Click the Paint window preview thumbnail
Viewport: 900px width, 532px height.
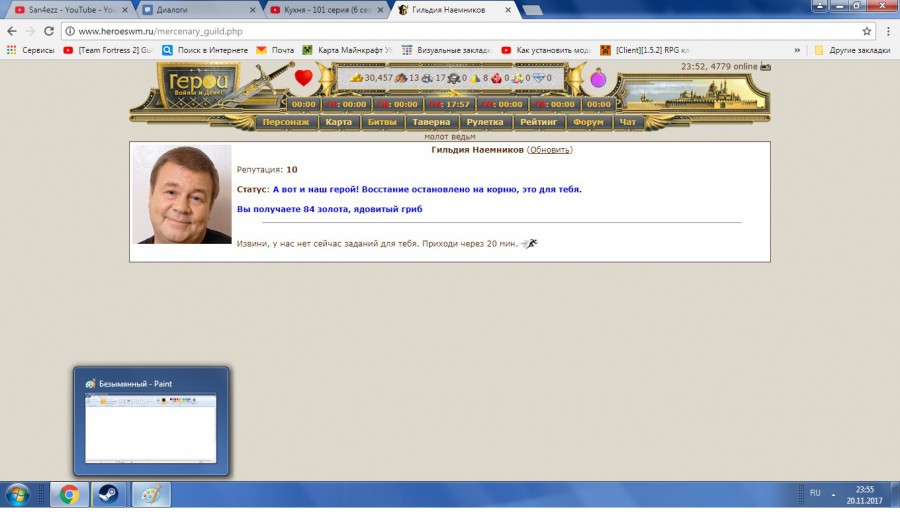(x=151, y=427)
